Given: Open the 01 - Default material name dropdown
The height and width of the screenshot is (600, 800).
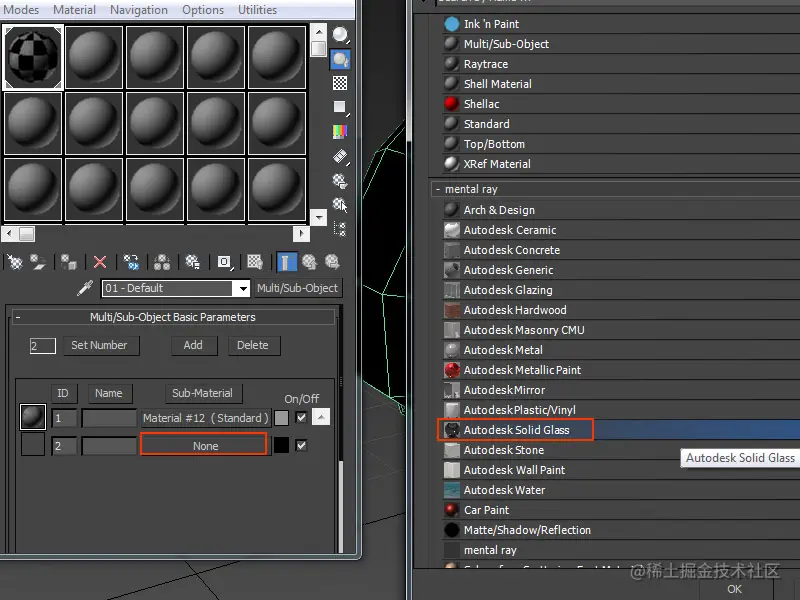Looking at the screenshot, I should tap(243, 289).
